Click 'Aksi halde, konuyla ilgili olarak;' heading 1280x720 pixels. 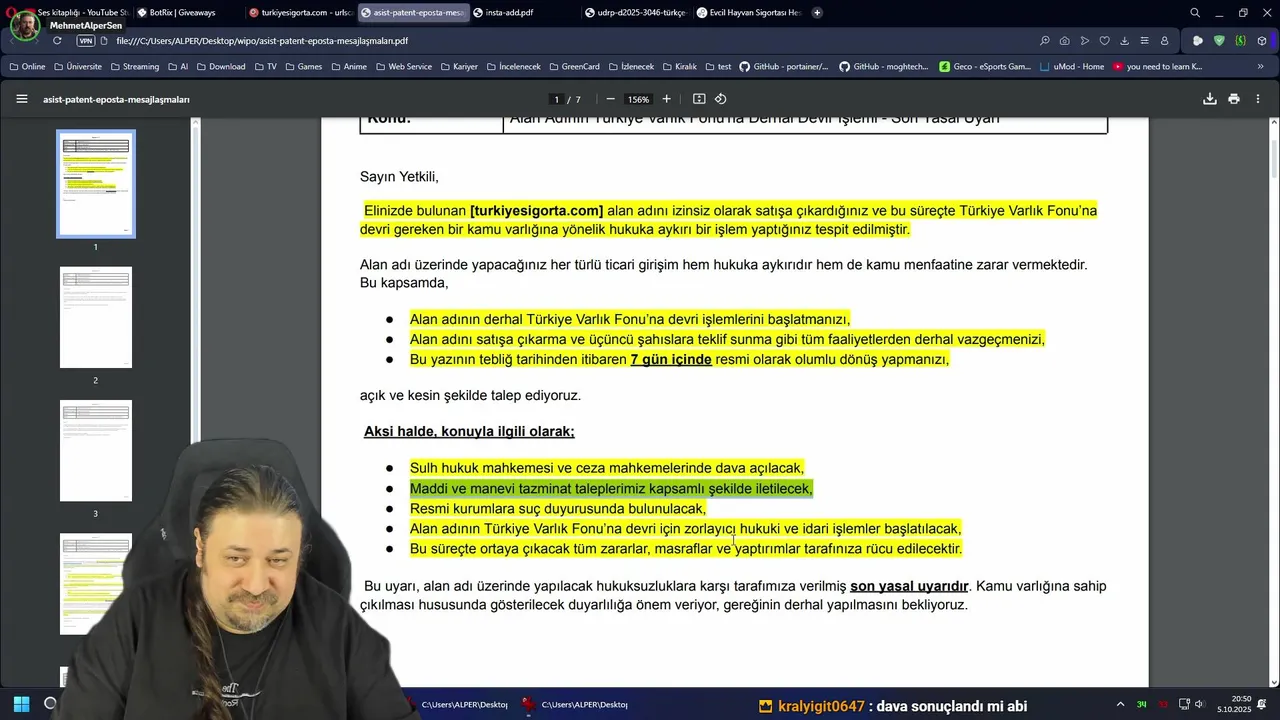pos(469,432)
